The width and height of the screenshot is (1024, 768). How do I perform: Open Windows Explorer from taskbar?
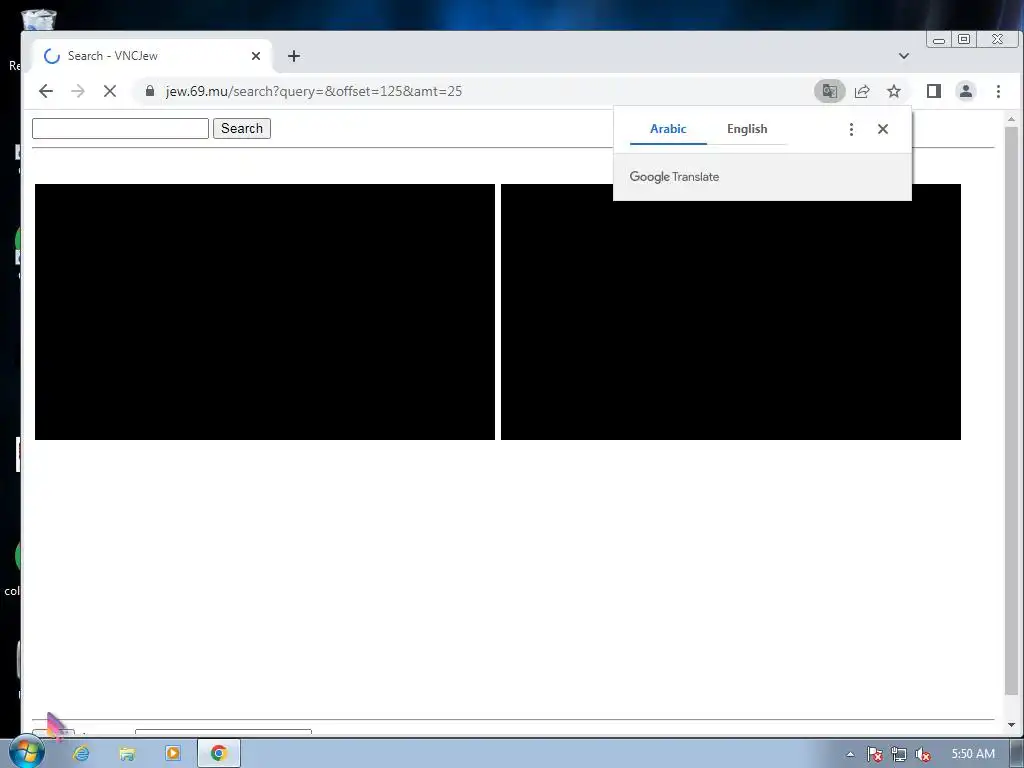coord(127,754)
